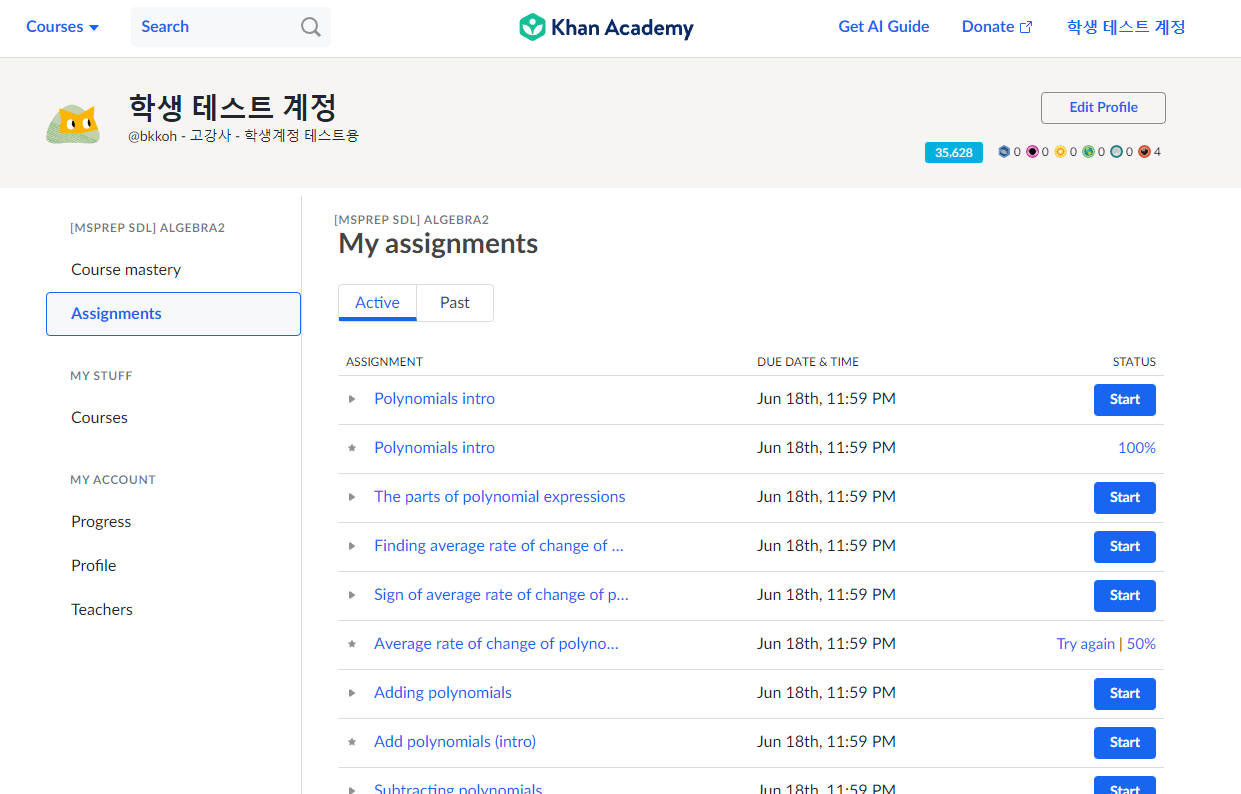
Task: Open the 학생 테스트 계정 account menu
Action: coord(1126,27)
